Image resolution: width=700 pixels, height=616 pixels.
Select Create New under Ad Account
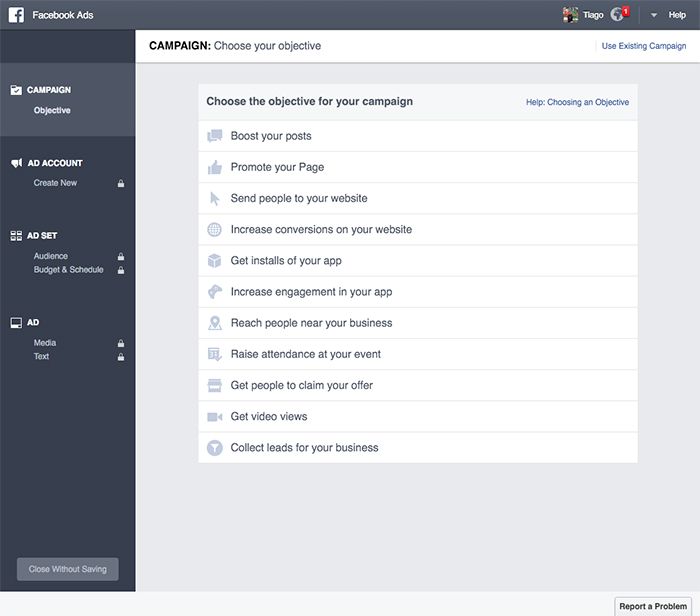point(55,183)
